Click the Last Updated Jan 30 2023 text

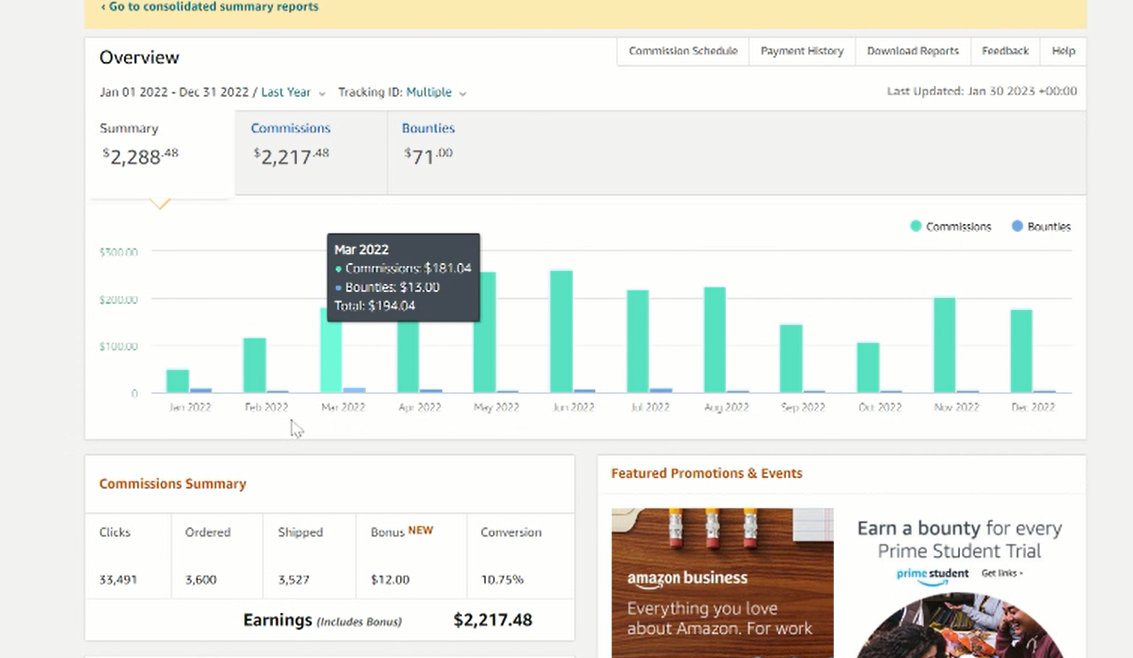pos(982,91)
